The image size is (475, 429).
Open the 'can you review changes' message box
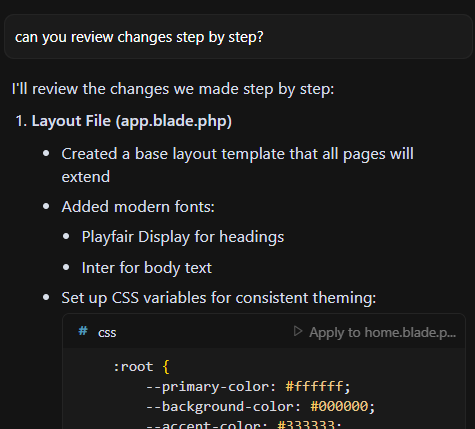(238, 37)
